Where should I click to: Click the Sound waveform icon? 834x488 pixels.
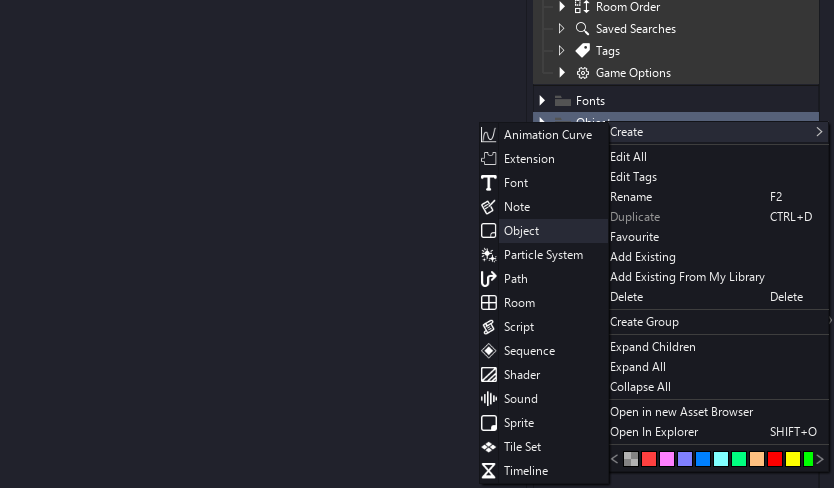(x=488, y=399)
